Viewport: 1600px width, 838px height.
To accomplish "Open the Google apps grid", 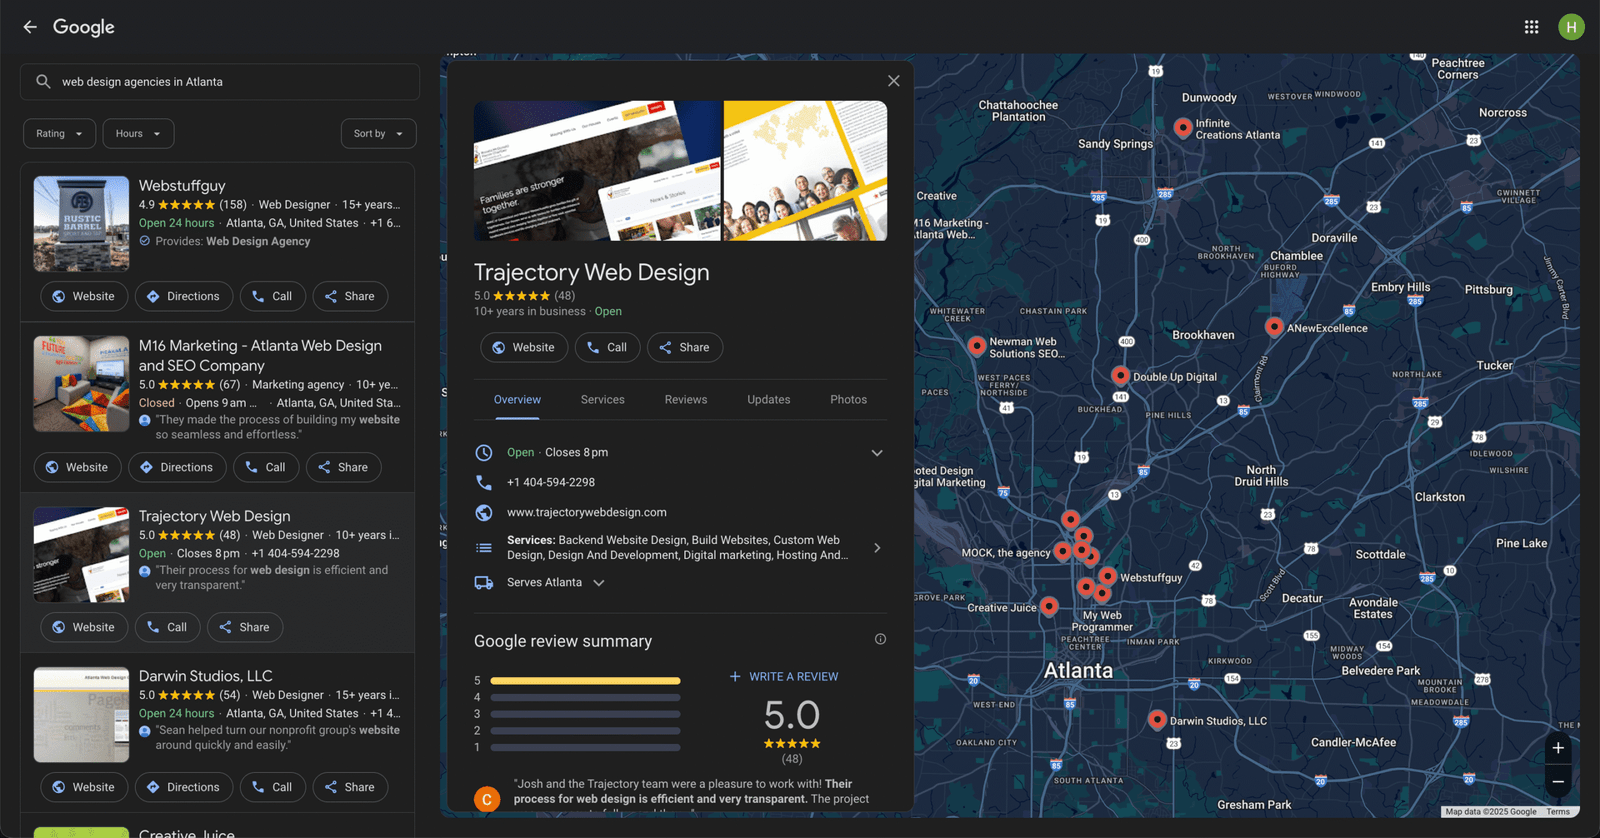I will point(1531,27).
